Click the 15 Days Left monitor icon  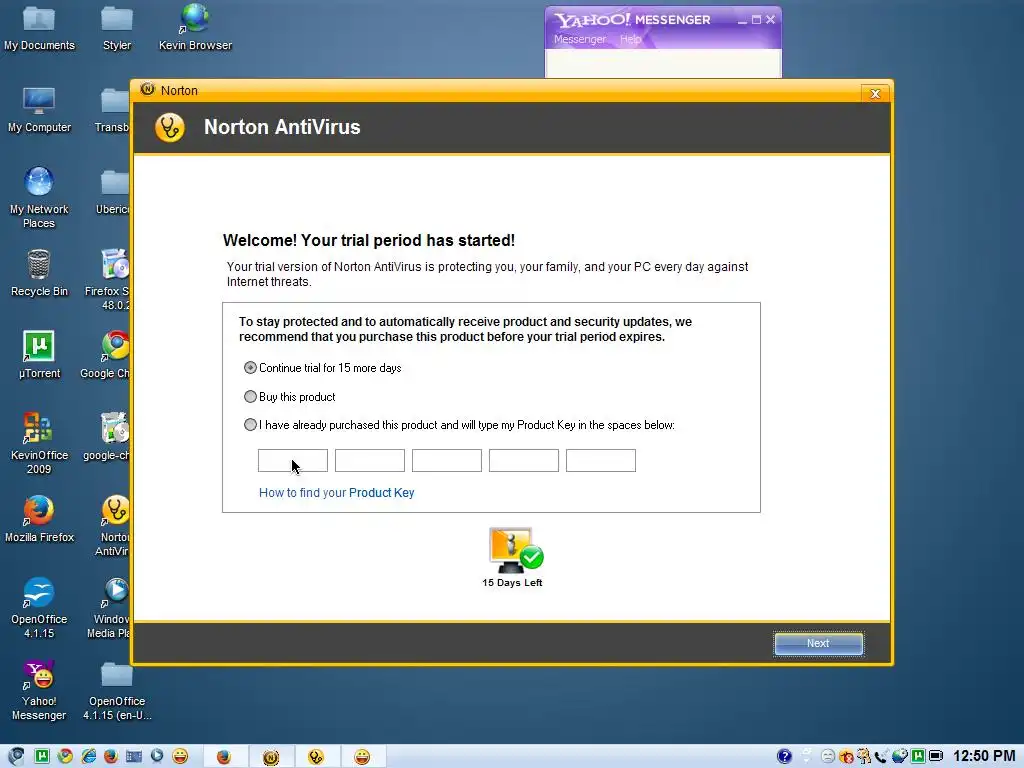pyautogui.click(x=515, y=551)
